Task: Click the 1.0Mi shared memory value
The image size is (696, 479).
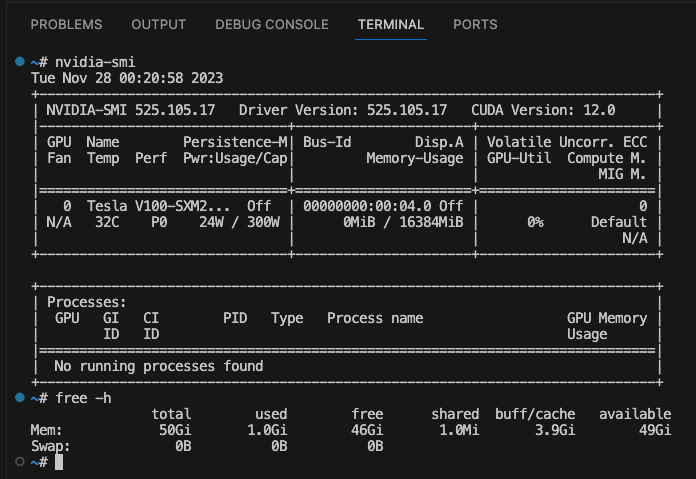Action: coord(459,430)
